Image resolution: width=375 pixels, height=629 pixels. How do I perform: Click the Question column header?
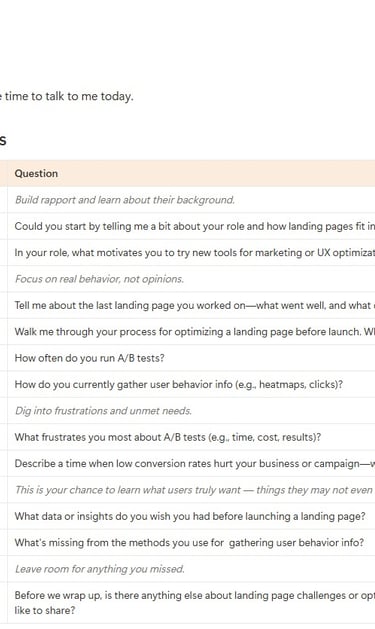coord(36,173)
